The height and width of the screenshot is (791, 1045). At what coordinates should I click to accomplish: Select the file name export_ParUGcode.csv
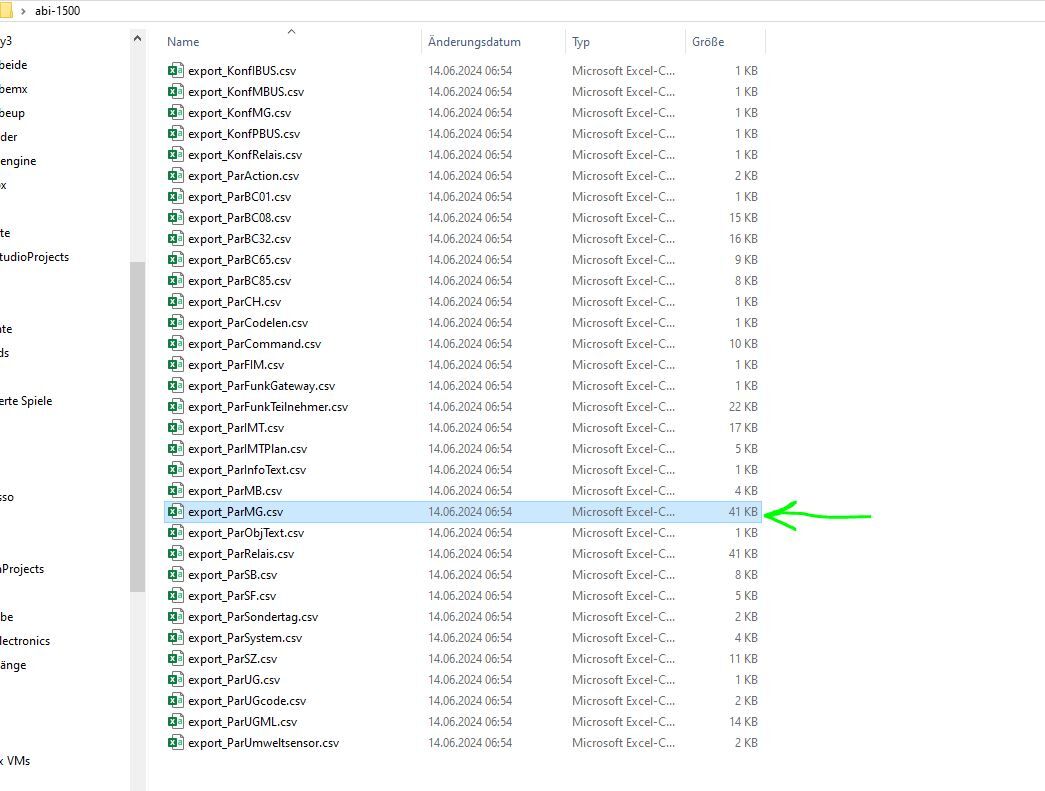[x=247, y=700]
